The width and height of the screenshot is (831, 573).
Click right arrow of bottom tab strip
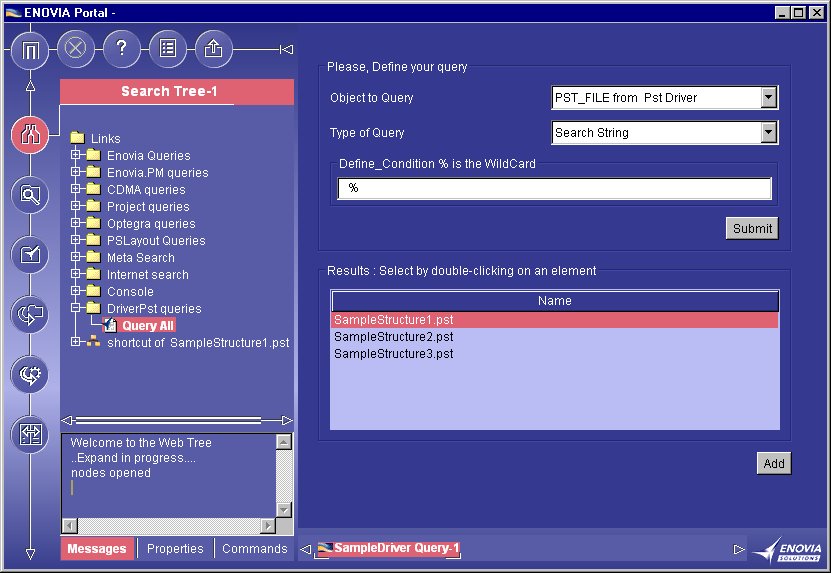coord(739,549)
